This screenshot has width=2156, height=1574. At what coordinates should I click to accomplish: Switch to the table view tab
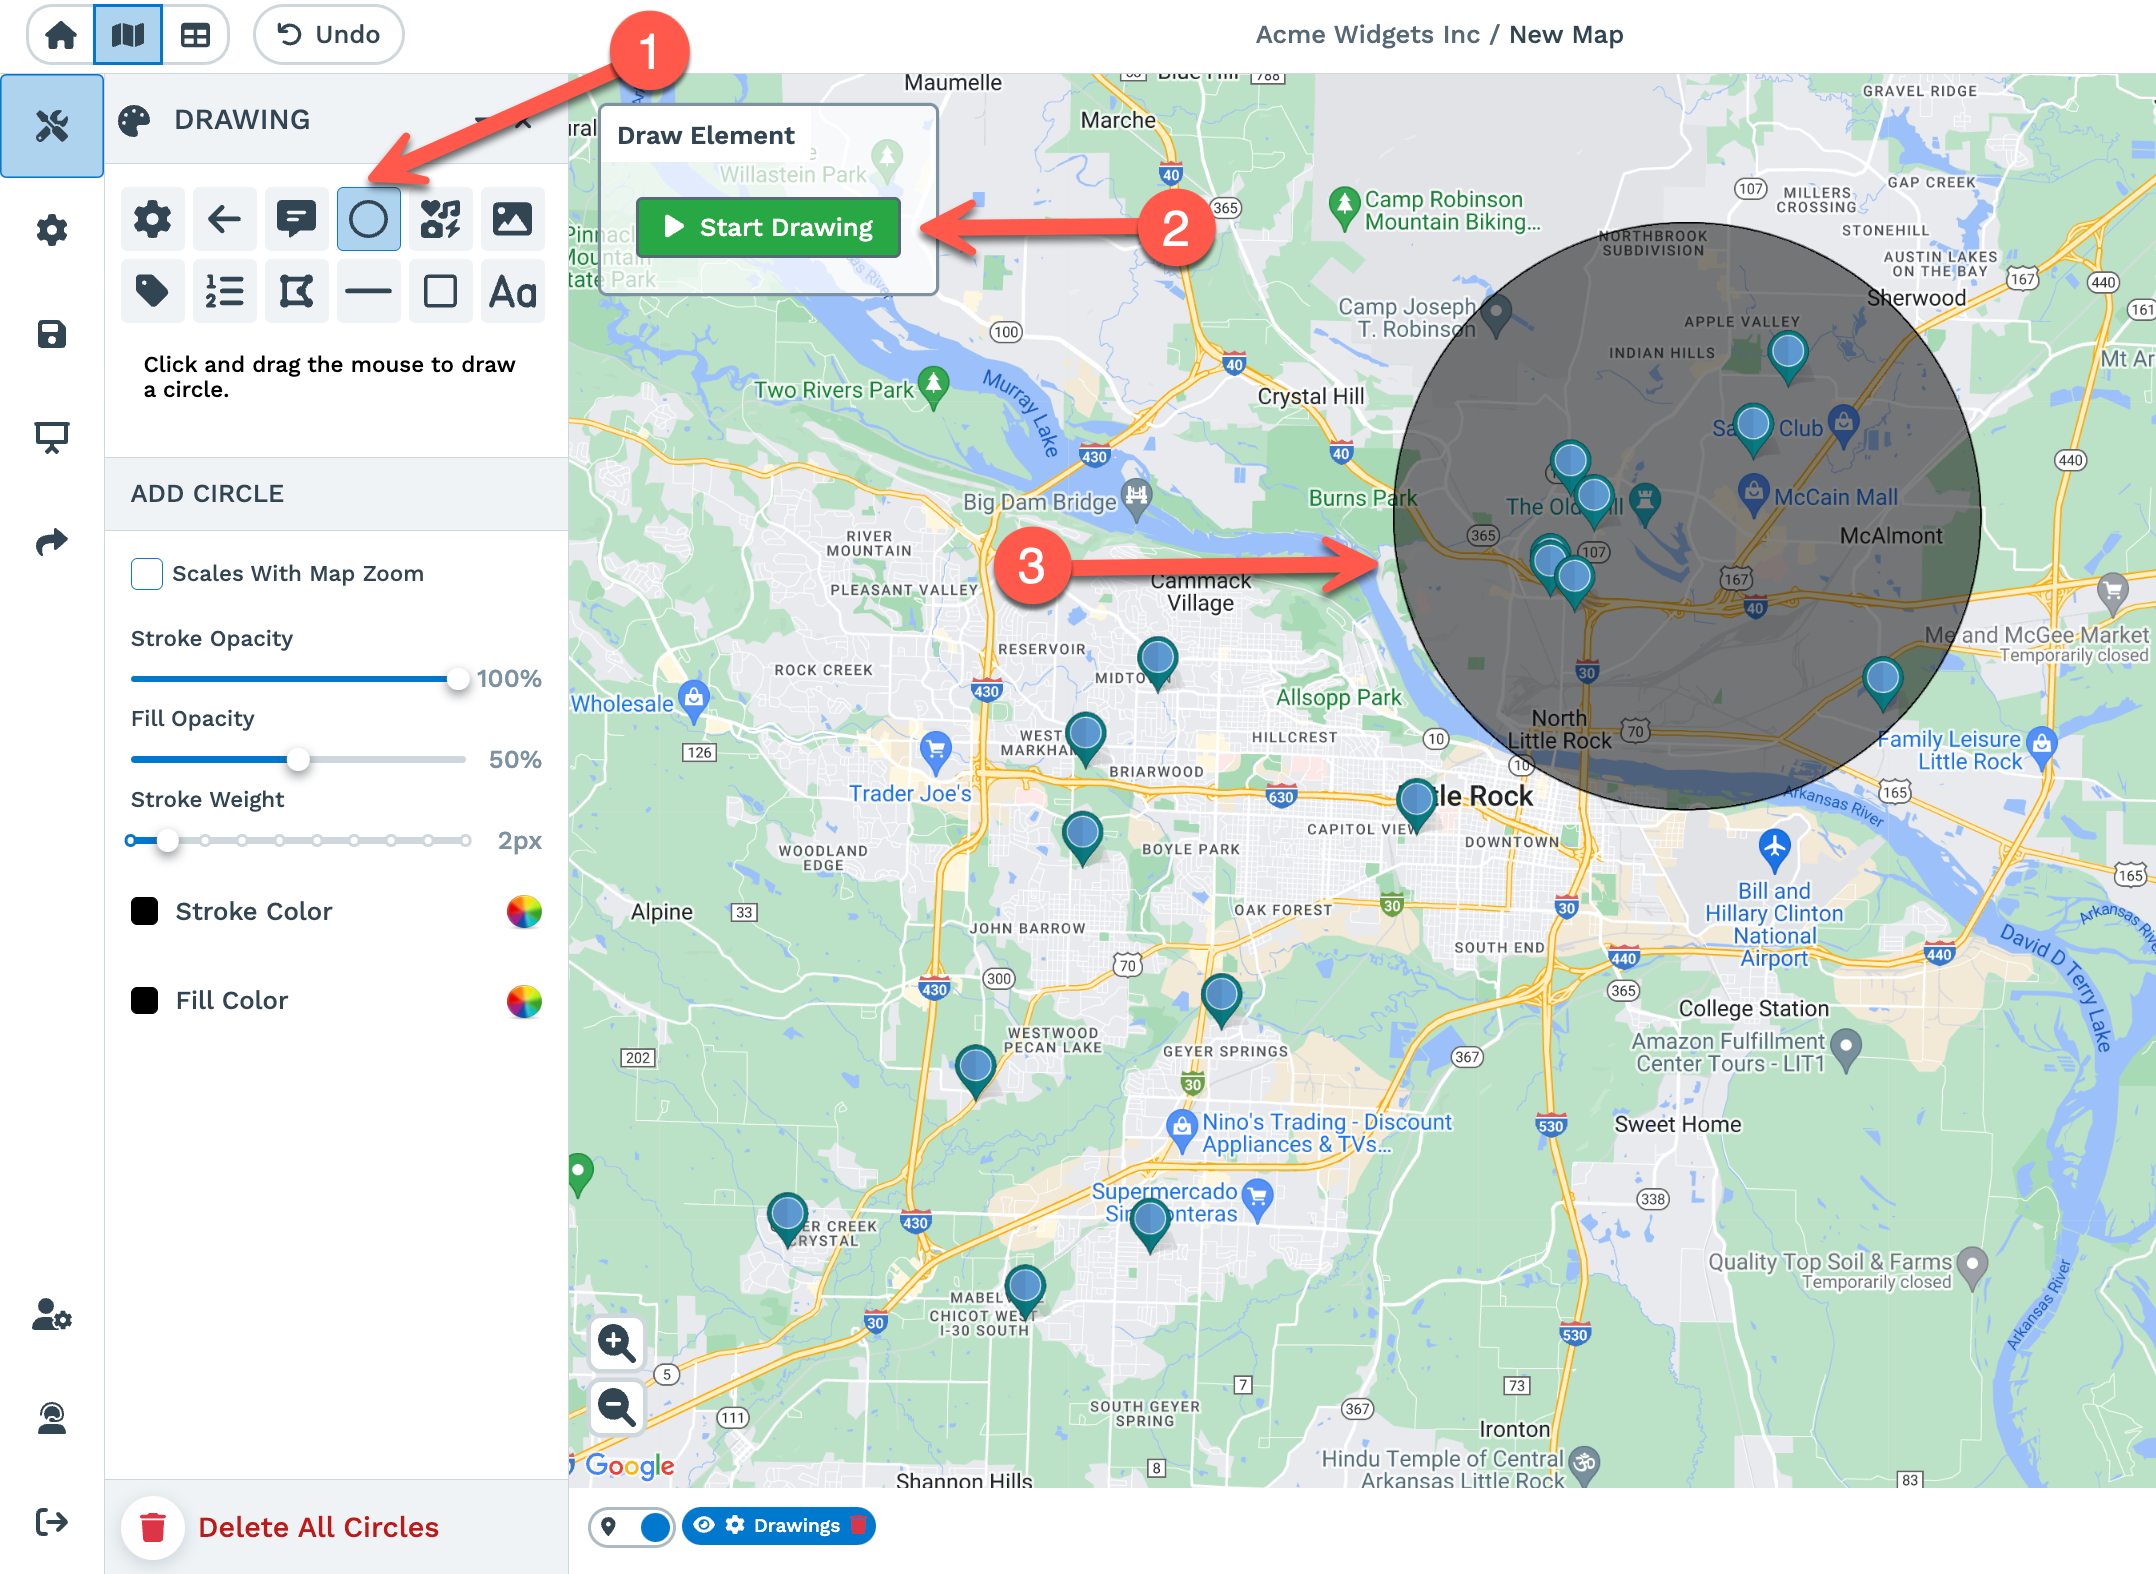click(x=194, y=35)
